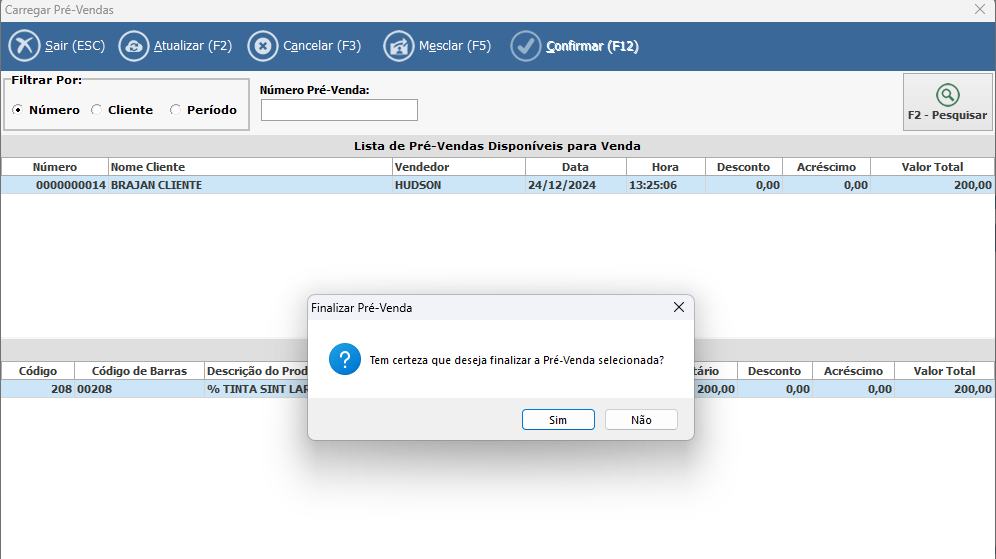The width and height of the screenshot is (996, 559).
Task: Select the Período filter radio button
Action: coord(176,110)
